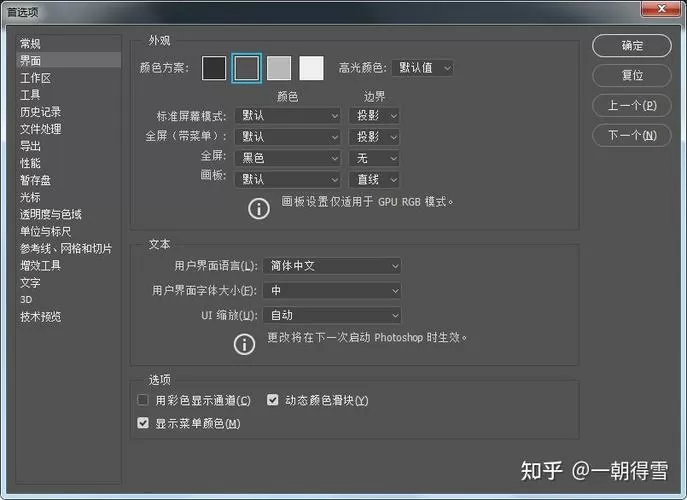The image size is (687, 500).
Task: Open the 高光颜色 dropdown
Action: click(422, 68)
